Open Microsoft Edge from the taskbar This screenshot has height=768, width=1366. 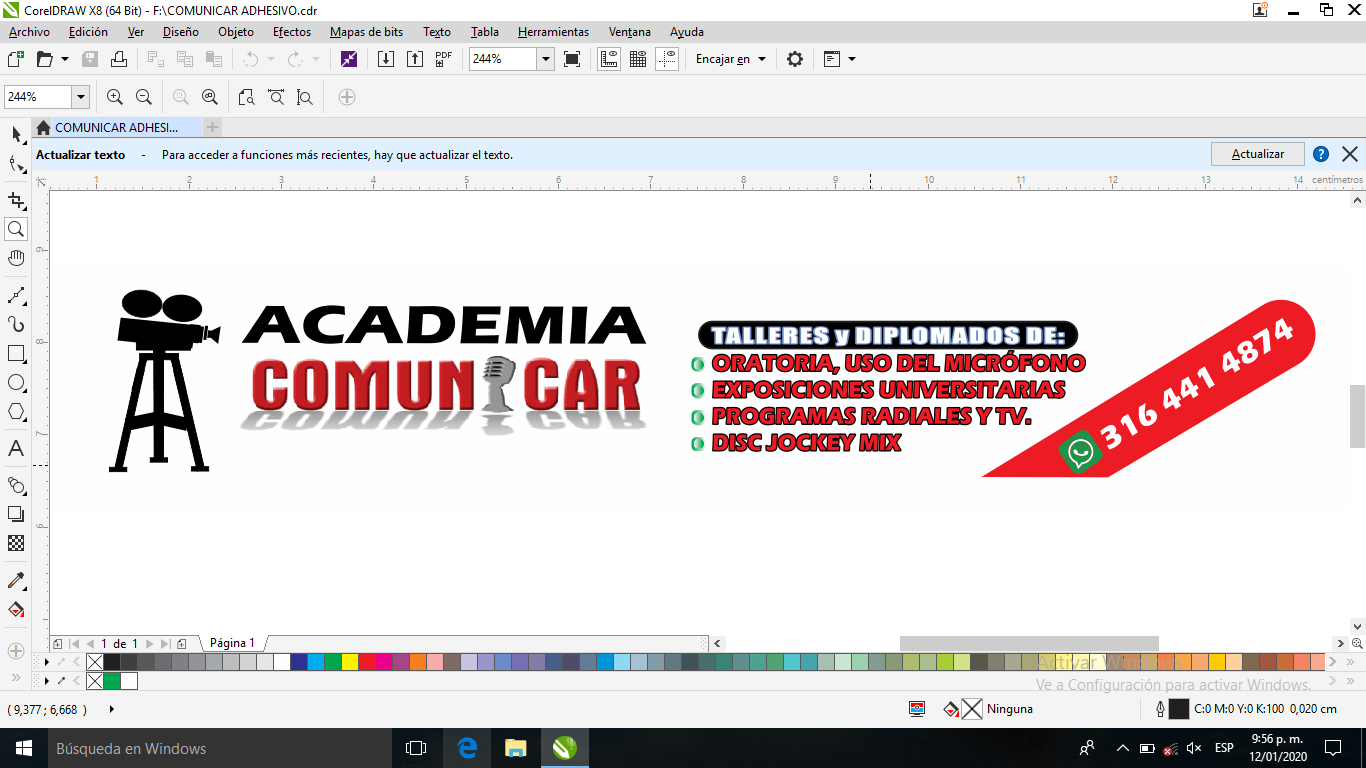click(x=467, y=748)
